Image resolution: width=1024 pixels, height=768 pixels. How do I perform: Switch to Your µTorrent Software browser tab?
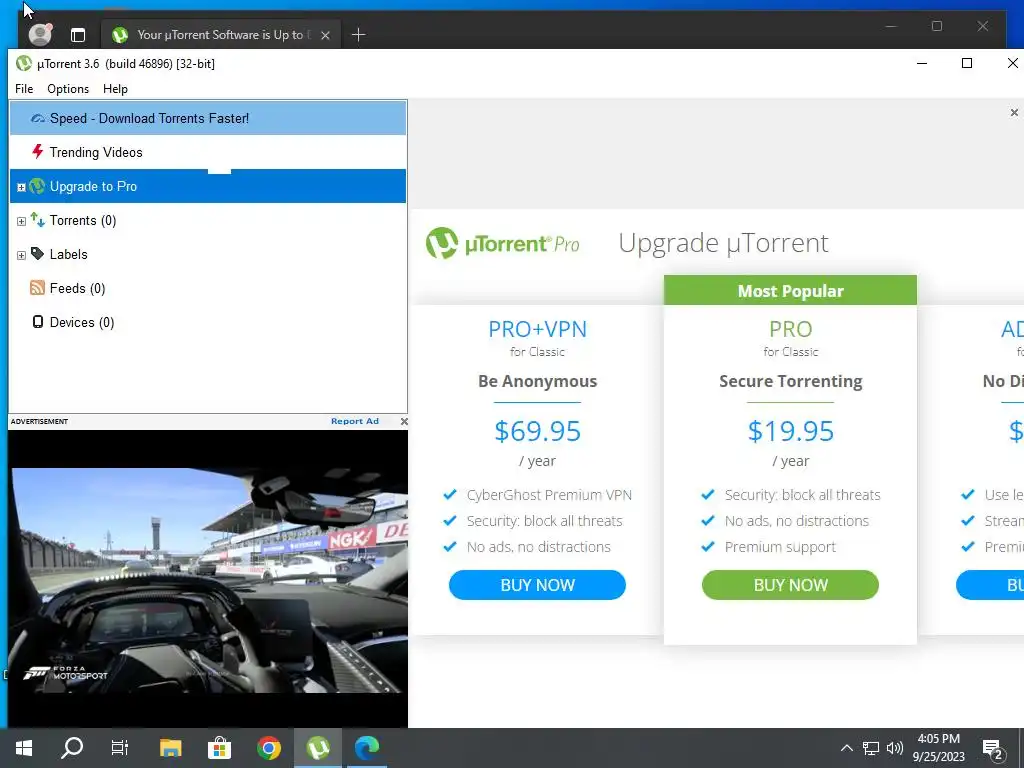pyautogui.click(x=220, y=35)
